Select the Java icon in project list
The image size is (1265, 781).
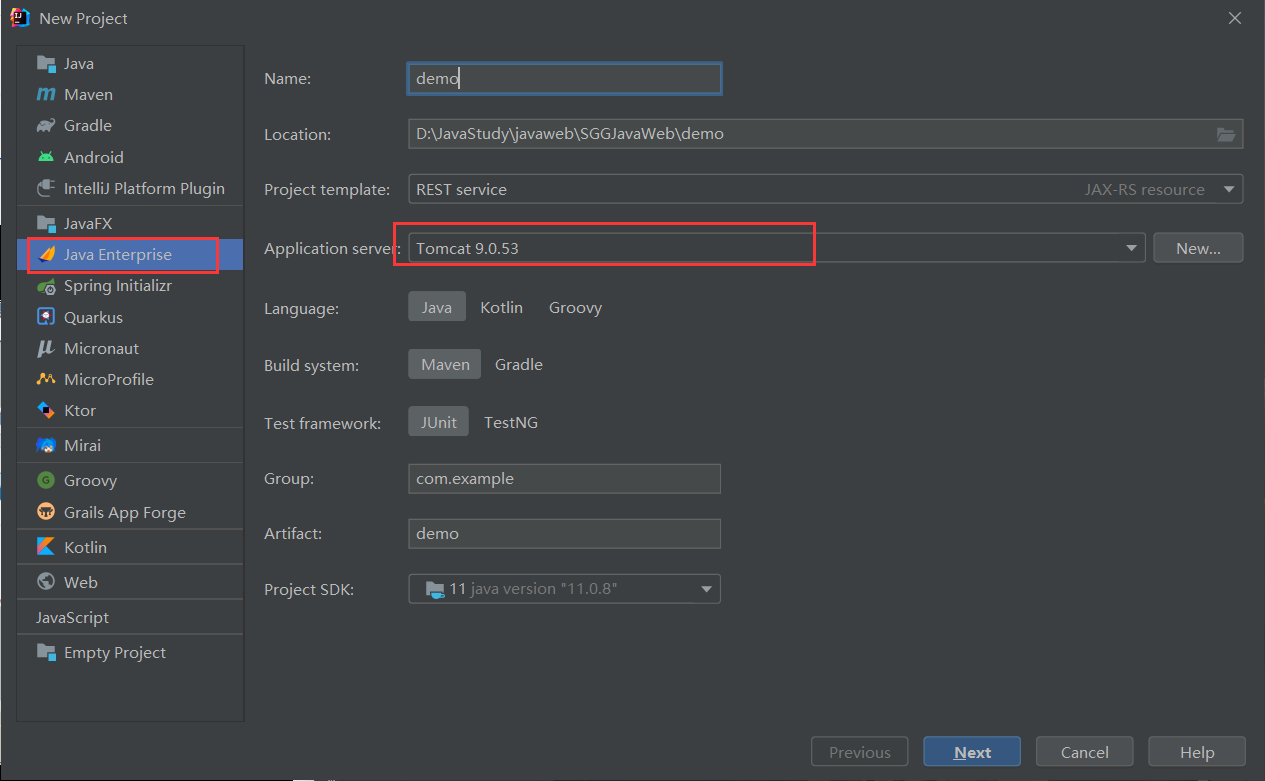46,63
